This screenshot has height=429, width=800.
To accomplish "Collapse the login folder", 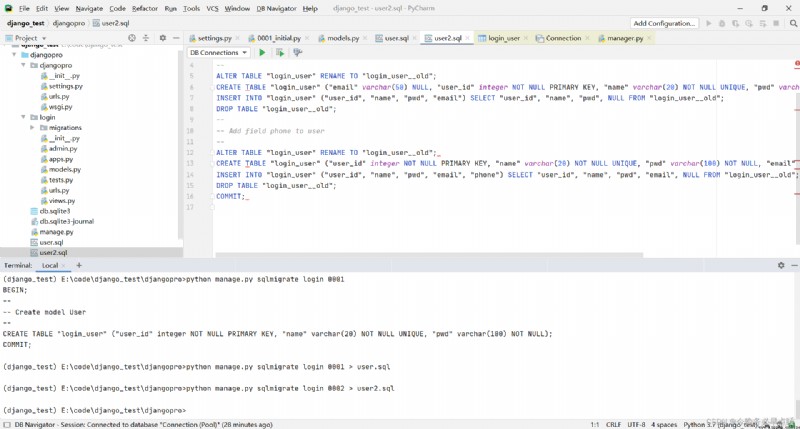I will [x=23, y=117].
